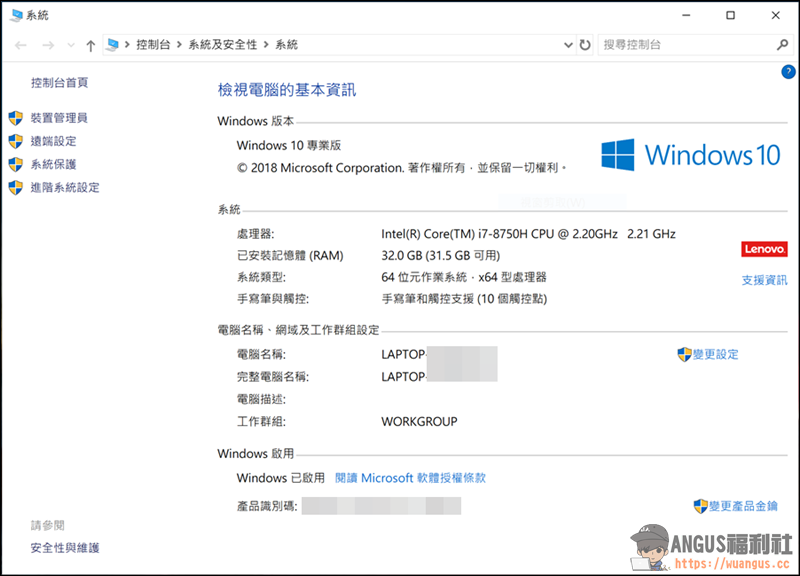Focus the 搜尋控制台 search box
This screenshot has height=576, width=800.
685,45
